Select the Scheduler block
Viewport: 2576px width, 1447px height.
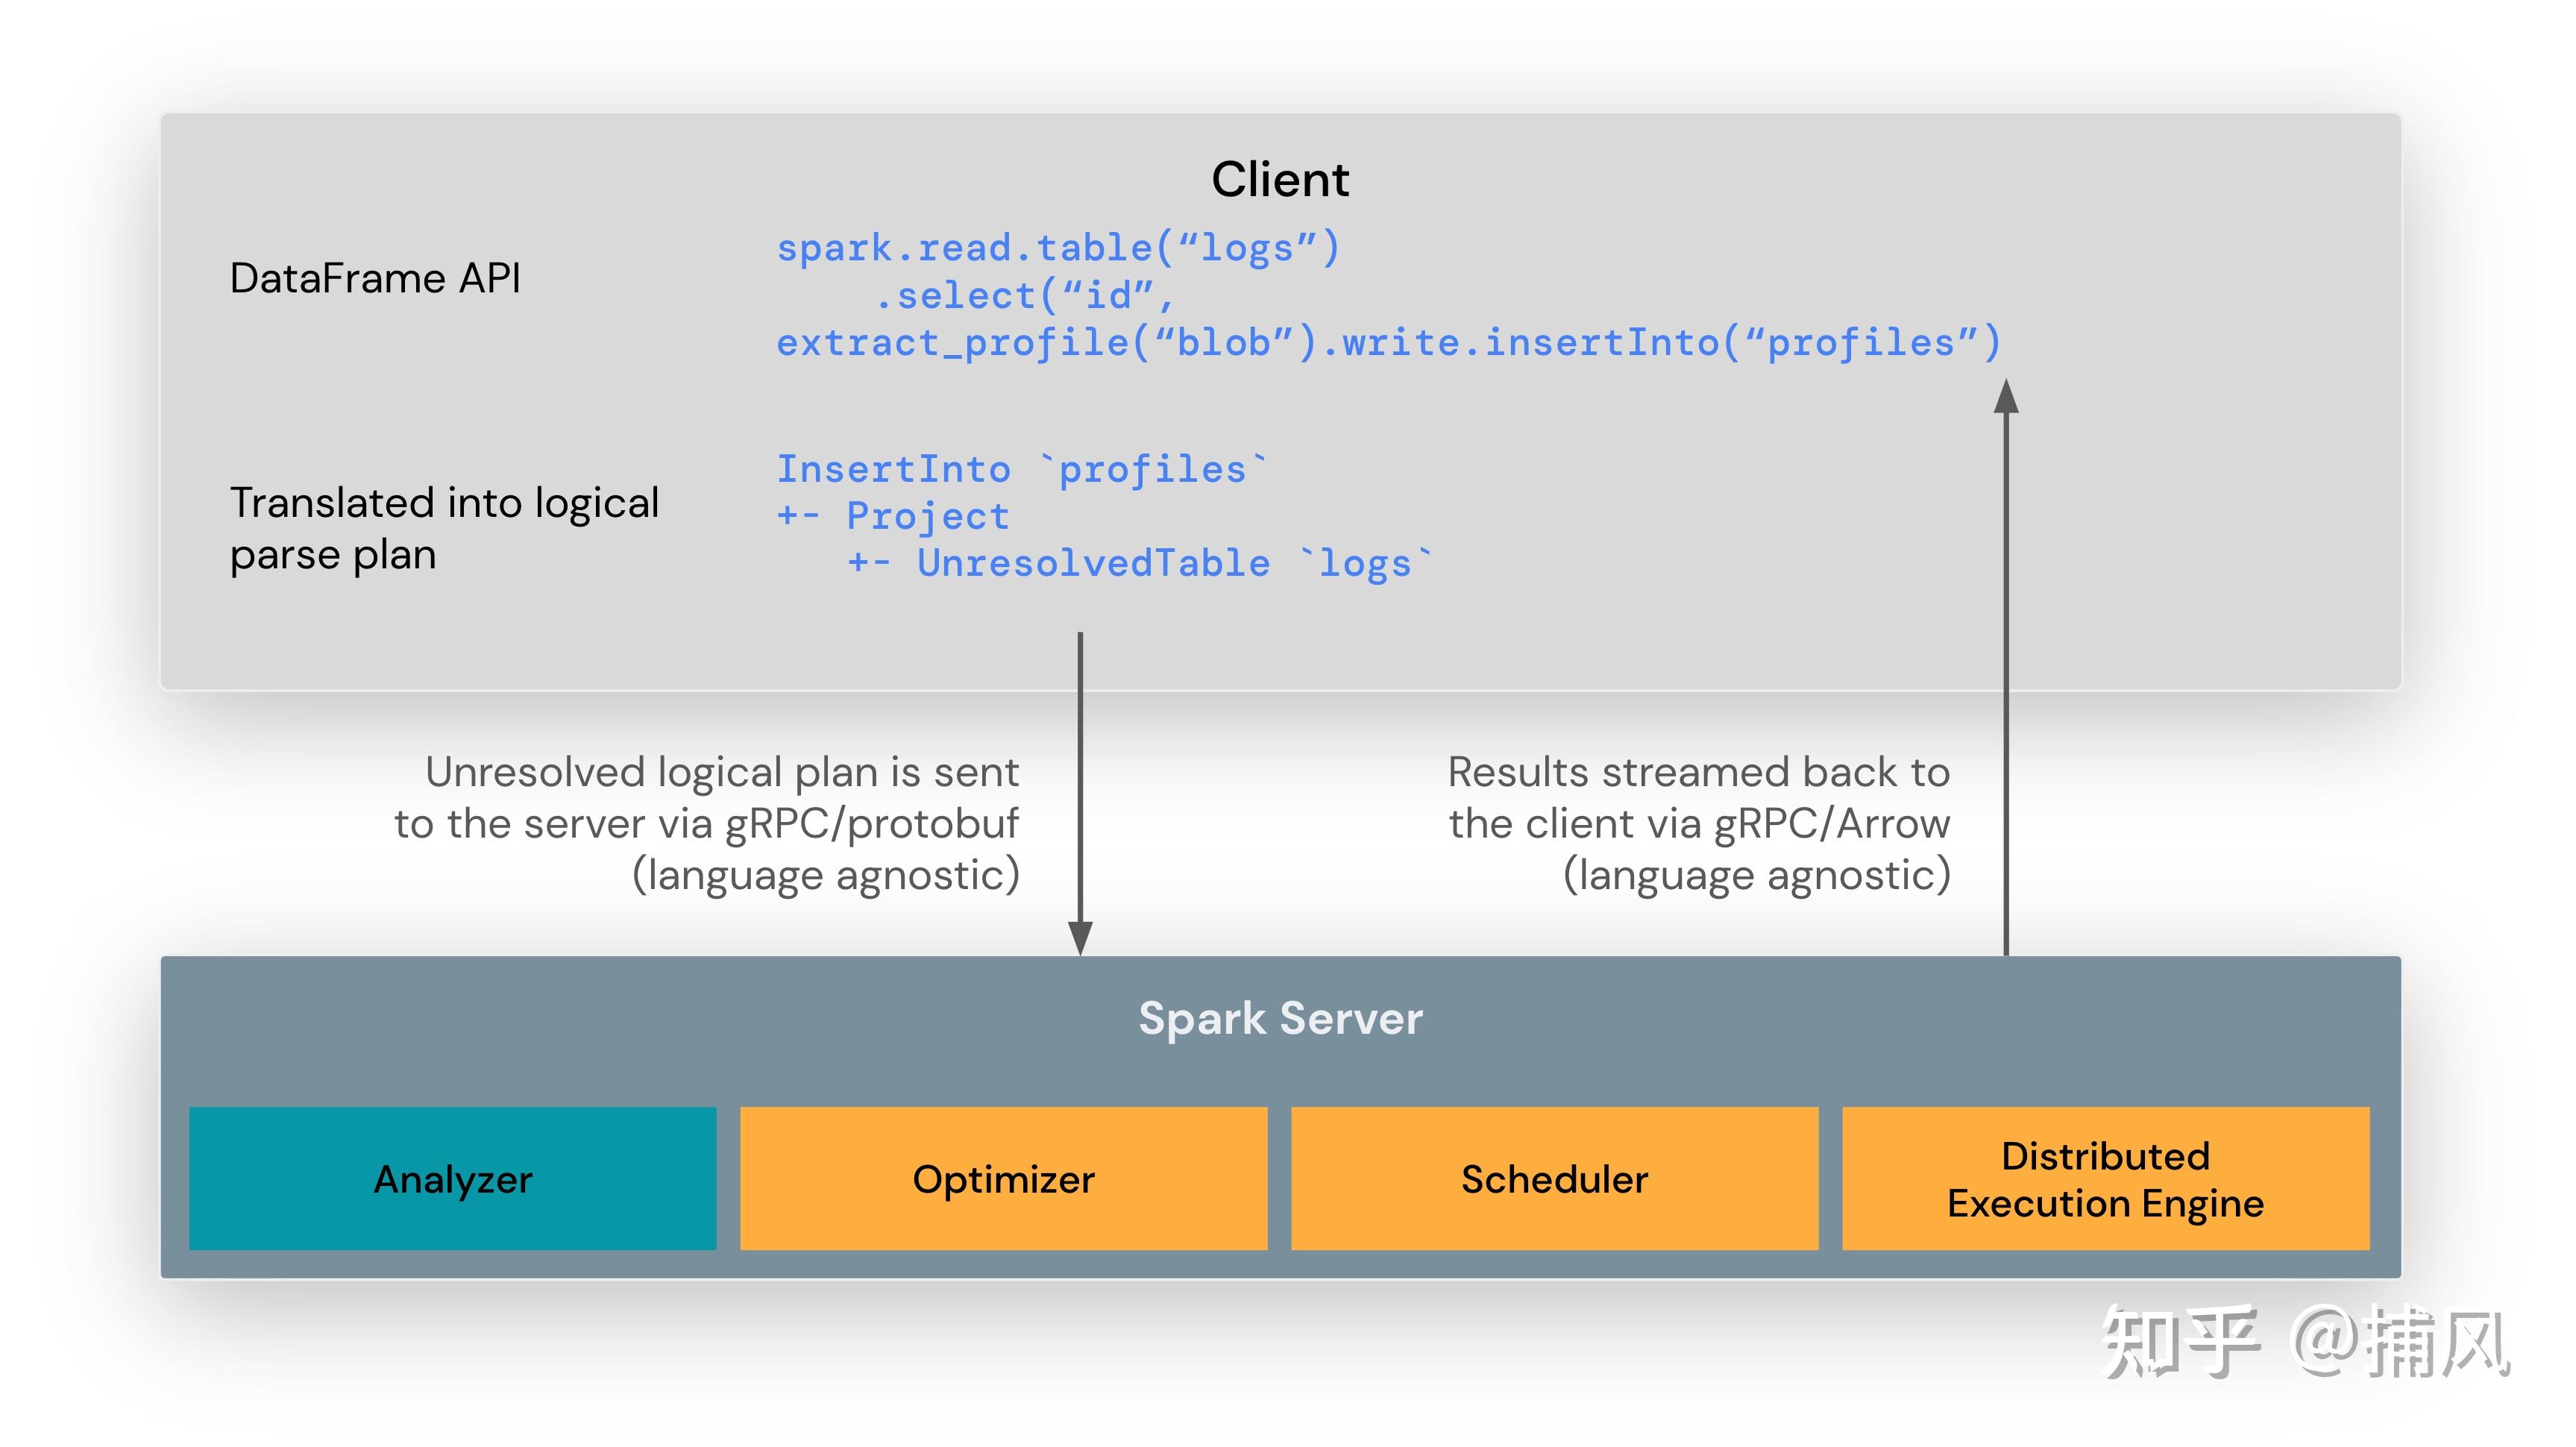pyautogui.click(x=1554, y=1179)
